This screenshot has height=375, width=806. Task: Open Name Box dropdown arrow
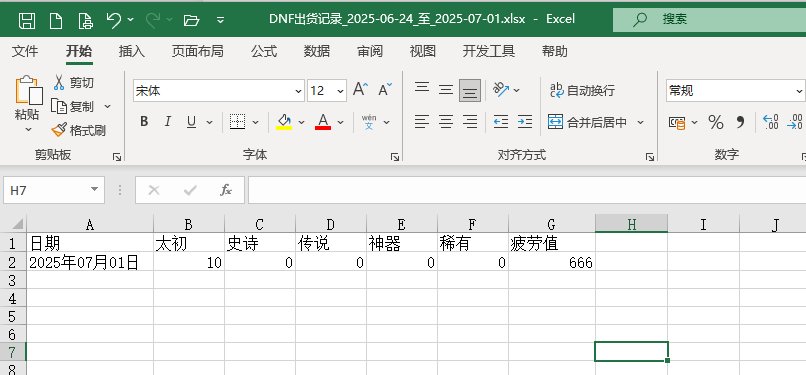tap(95, 190)
